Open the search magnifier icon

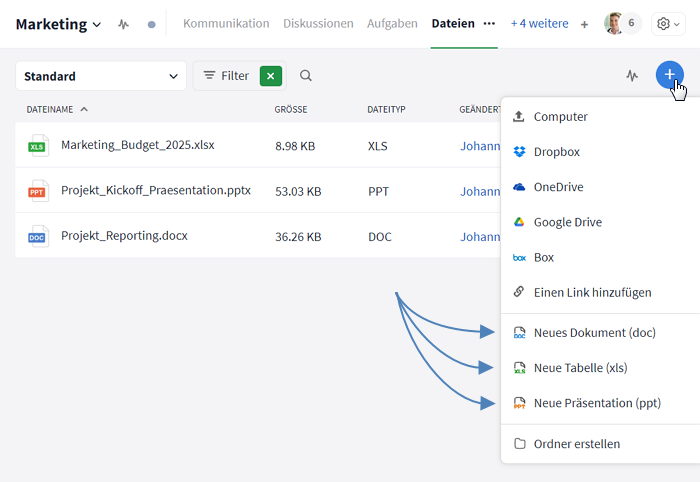[x=306, y=76]
